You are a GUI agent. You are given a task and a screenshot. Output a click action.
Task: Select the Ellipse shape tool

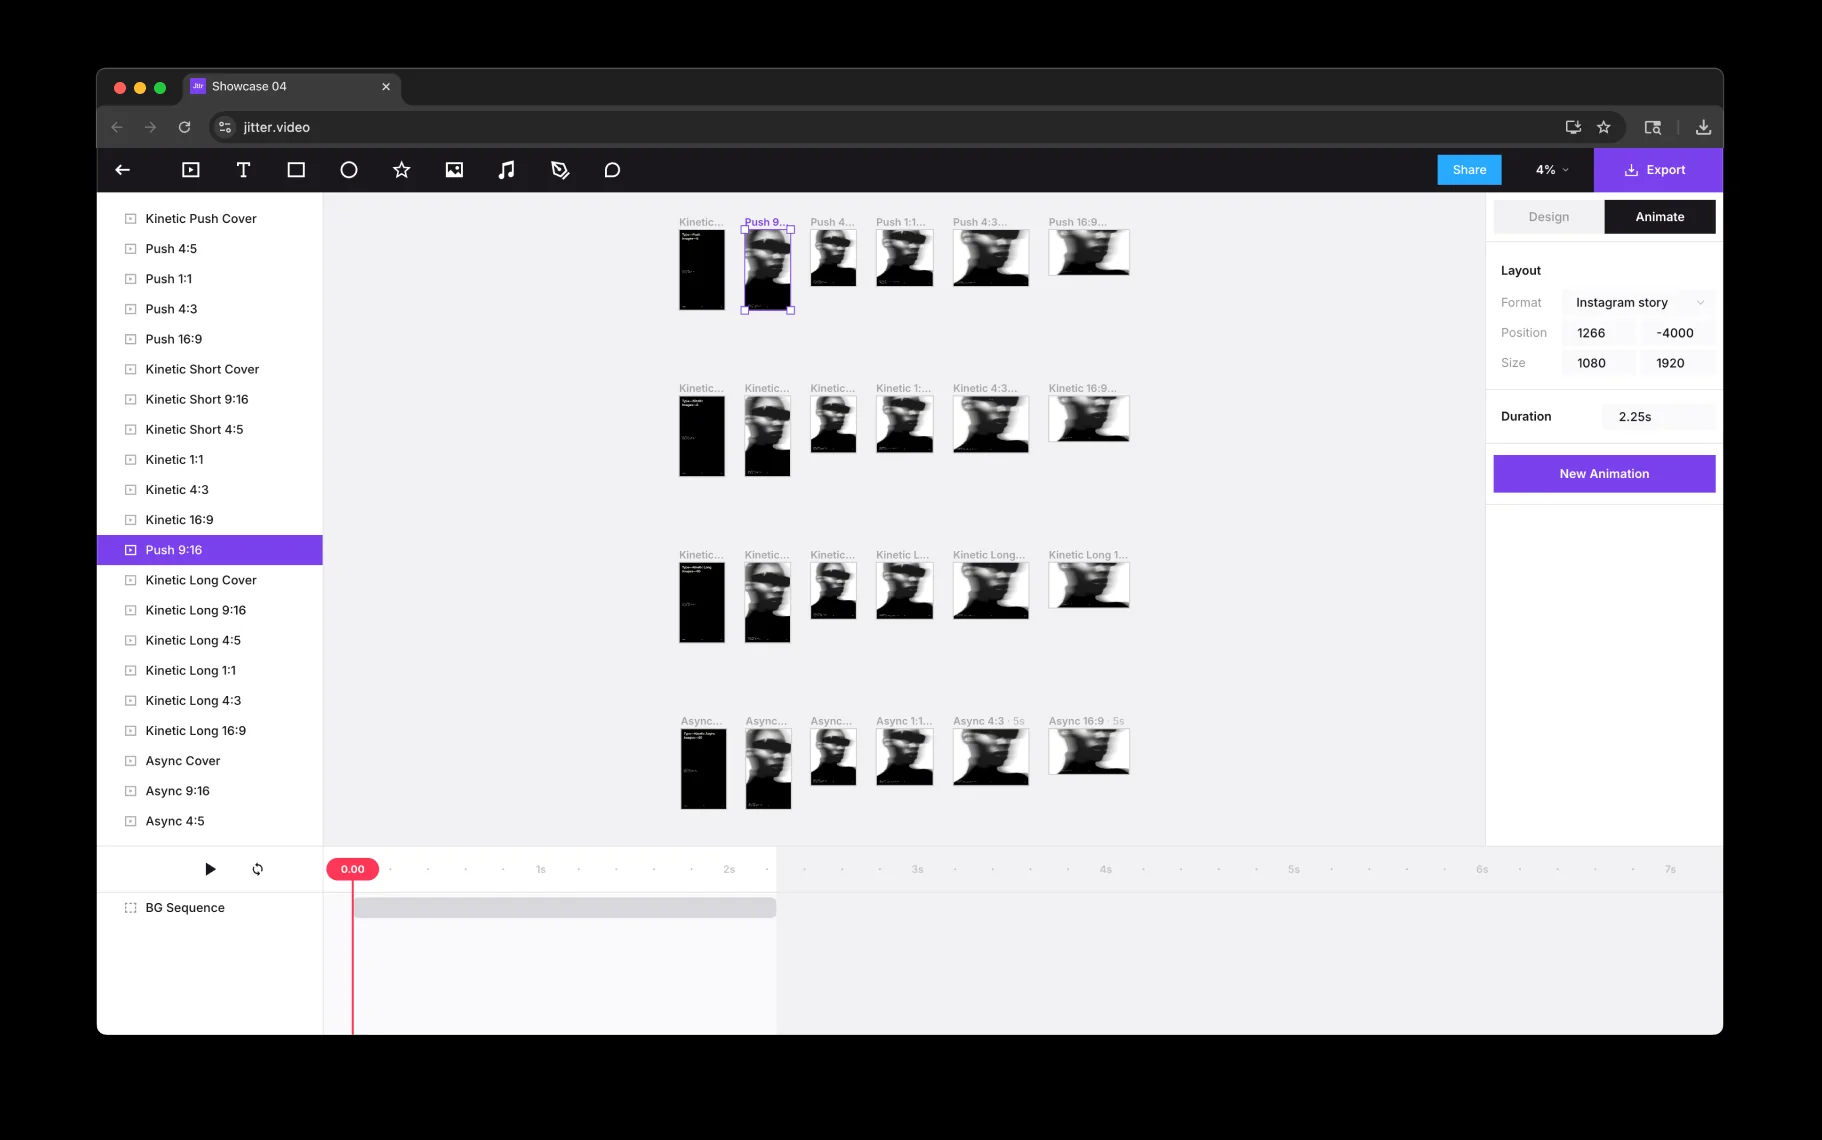point(349,170)
